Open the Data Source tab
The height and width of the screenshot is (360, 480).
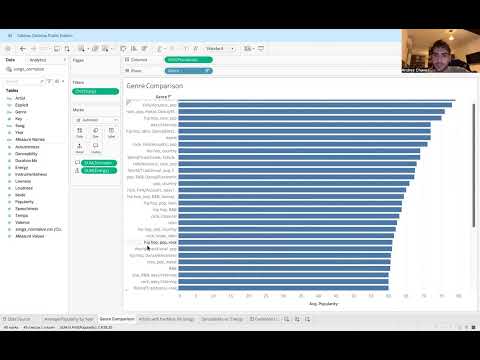17,319
